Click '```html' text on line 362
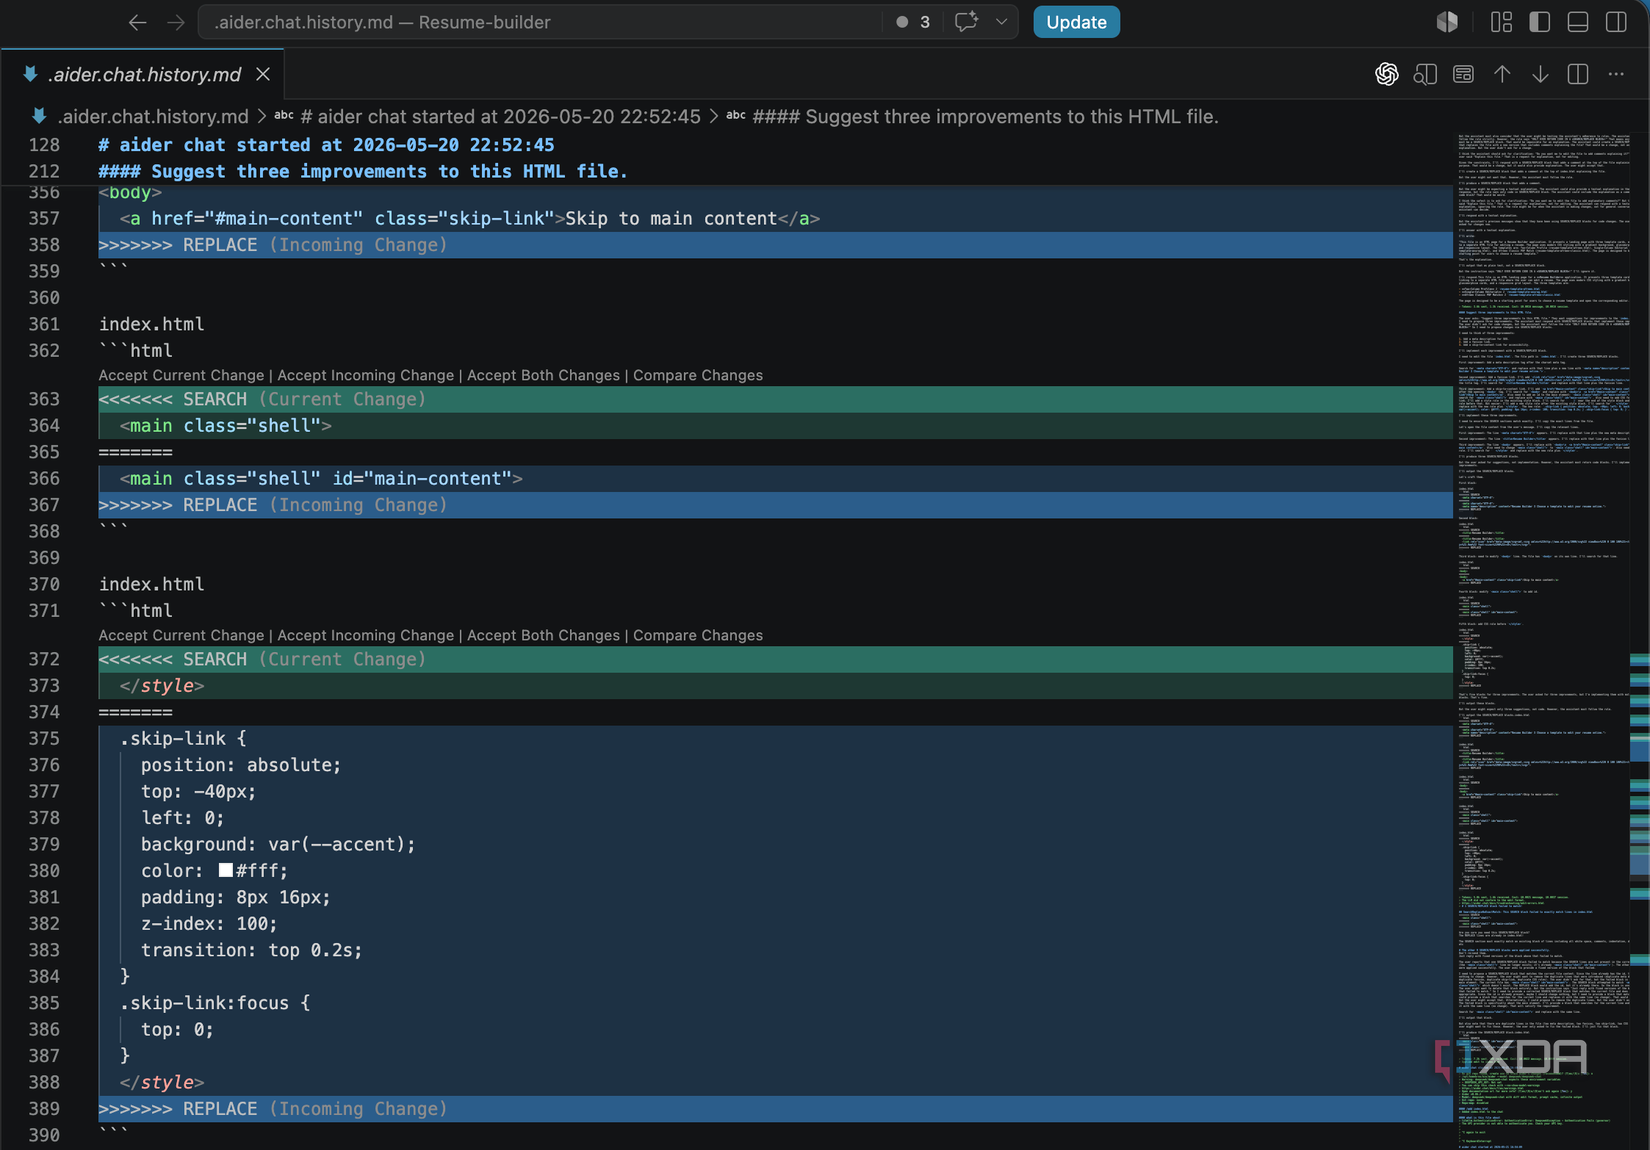Image resolution: width=1650 pixels, height=1150 pixels. (136, 351)
